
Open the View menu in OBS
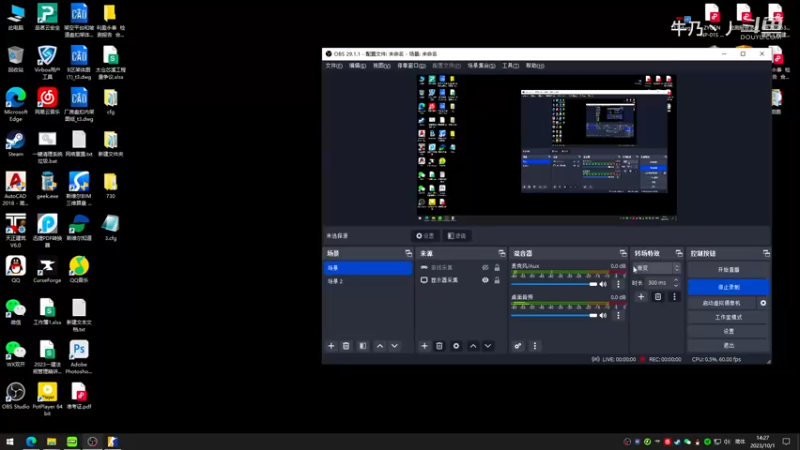tap(381, 66)
